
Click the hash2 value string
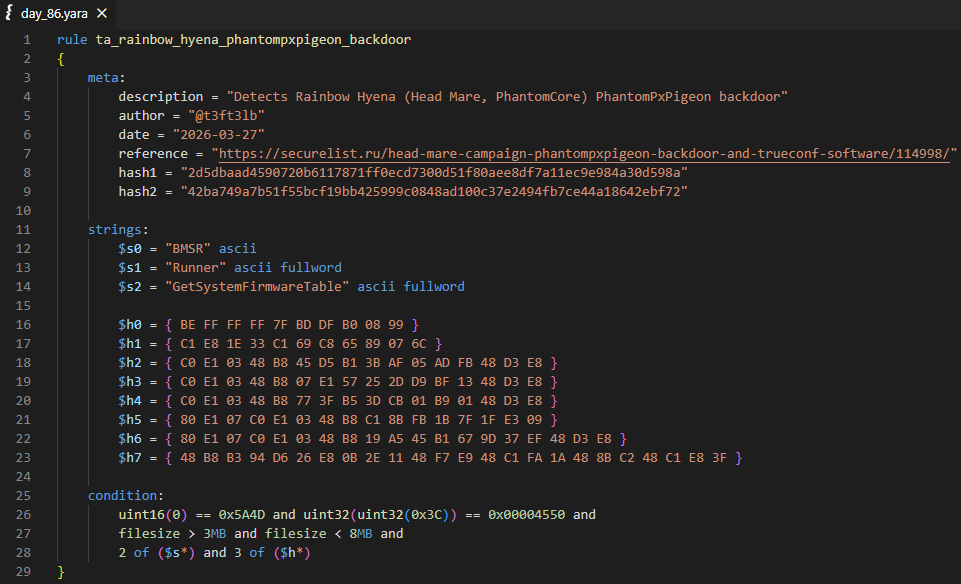(434, 192)
